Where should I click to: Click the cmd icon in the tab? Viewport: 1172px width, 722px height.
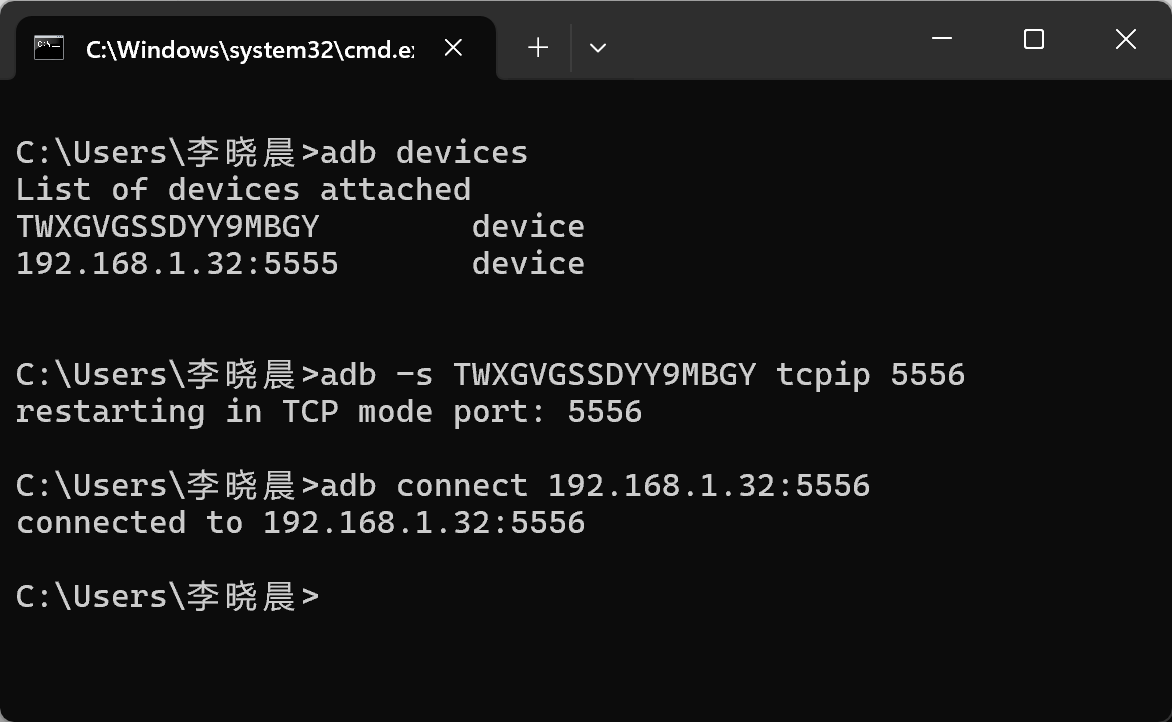click(x=49, y=47)
